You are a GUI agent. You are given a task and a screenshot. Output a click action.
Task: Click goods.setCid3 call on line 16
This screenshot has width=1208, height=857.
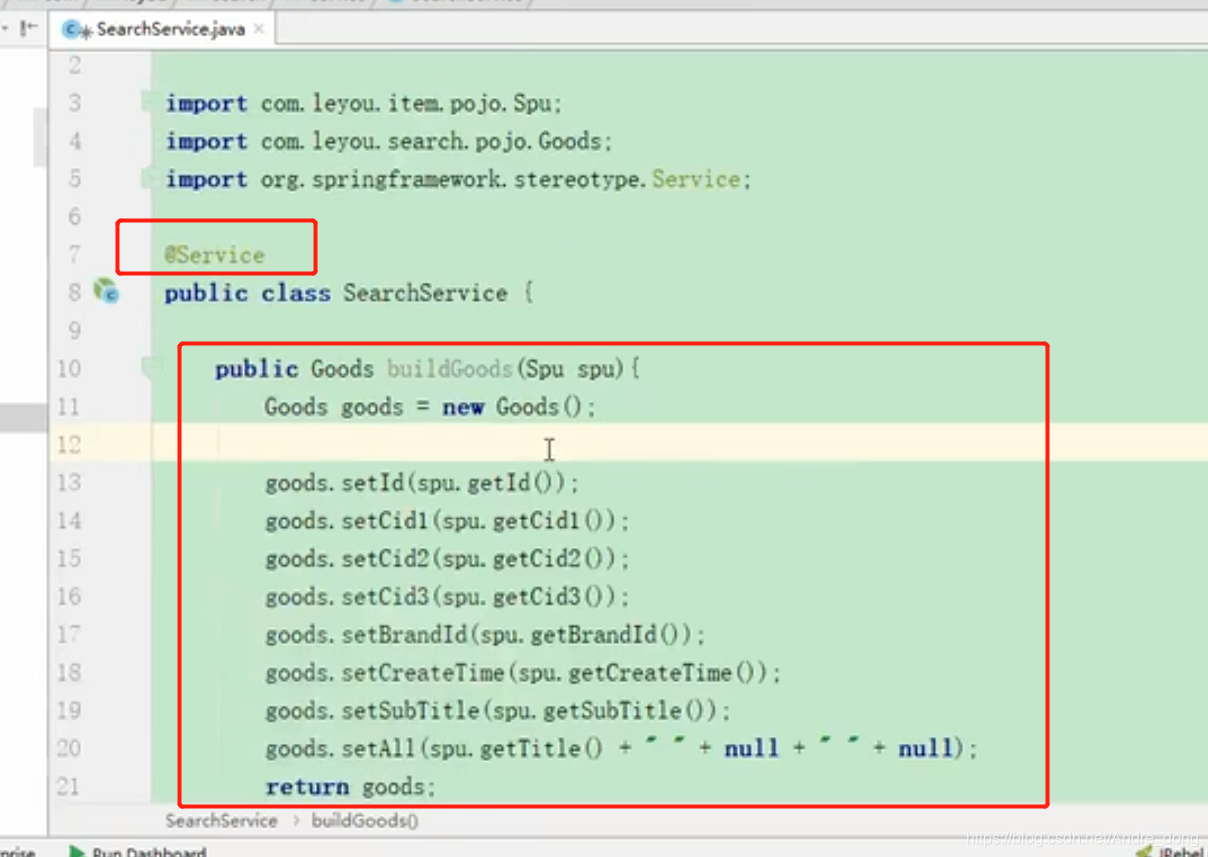click(447, 597)
